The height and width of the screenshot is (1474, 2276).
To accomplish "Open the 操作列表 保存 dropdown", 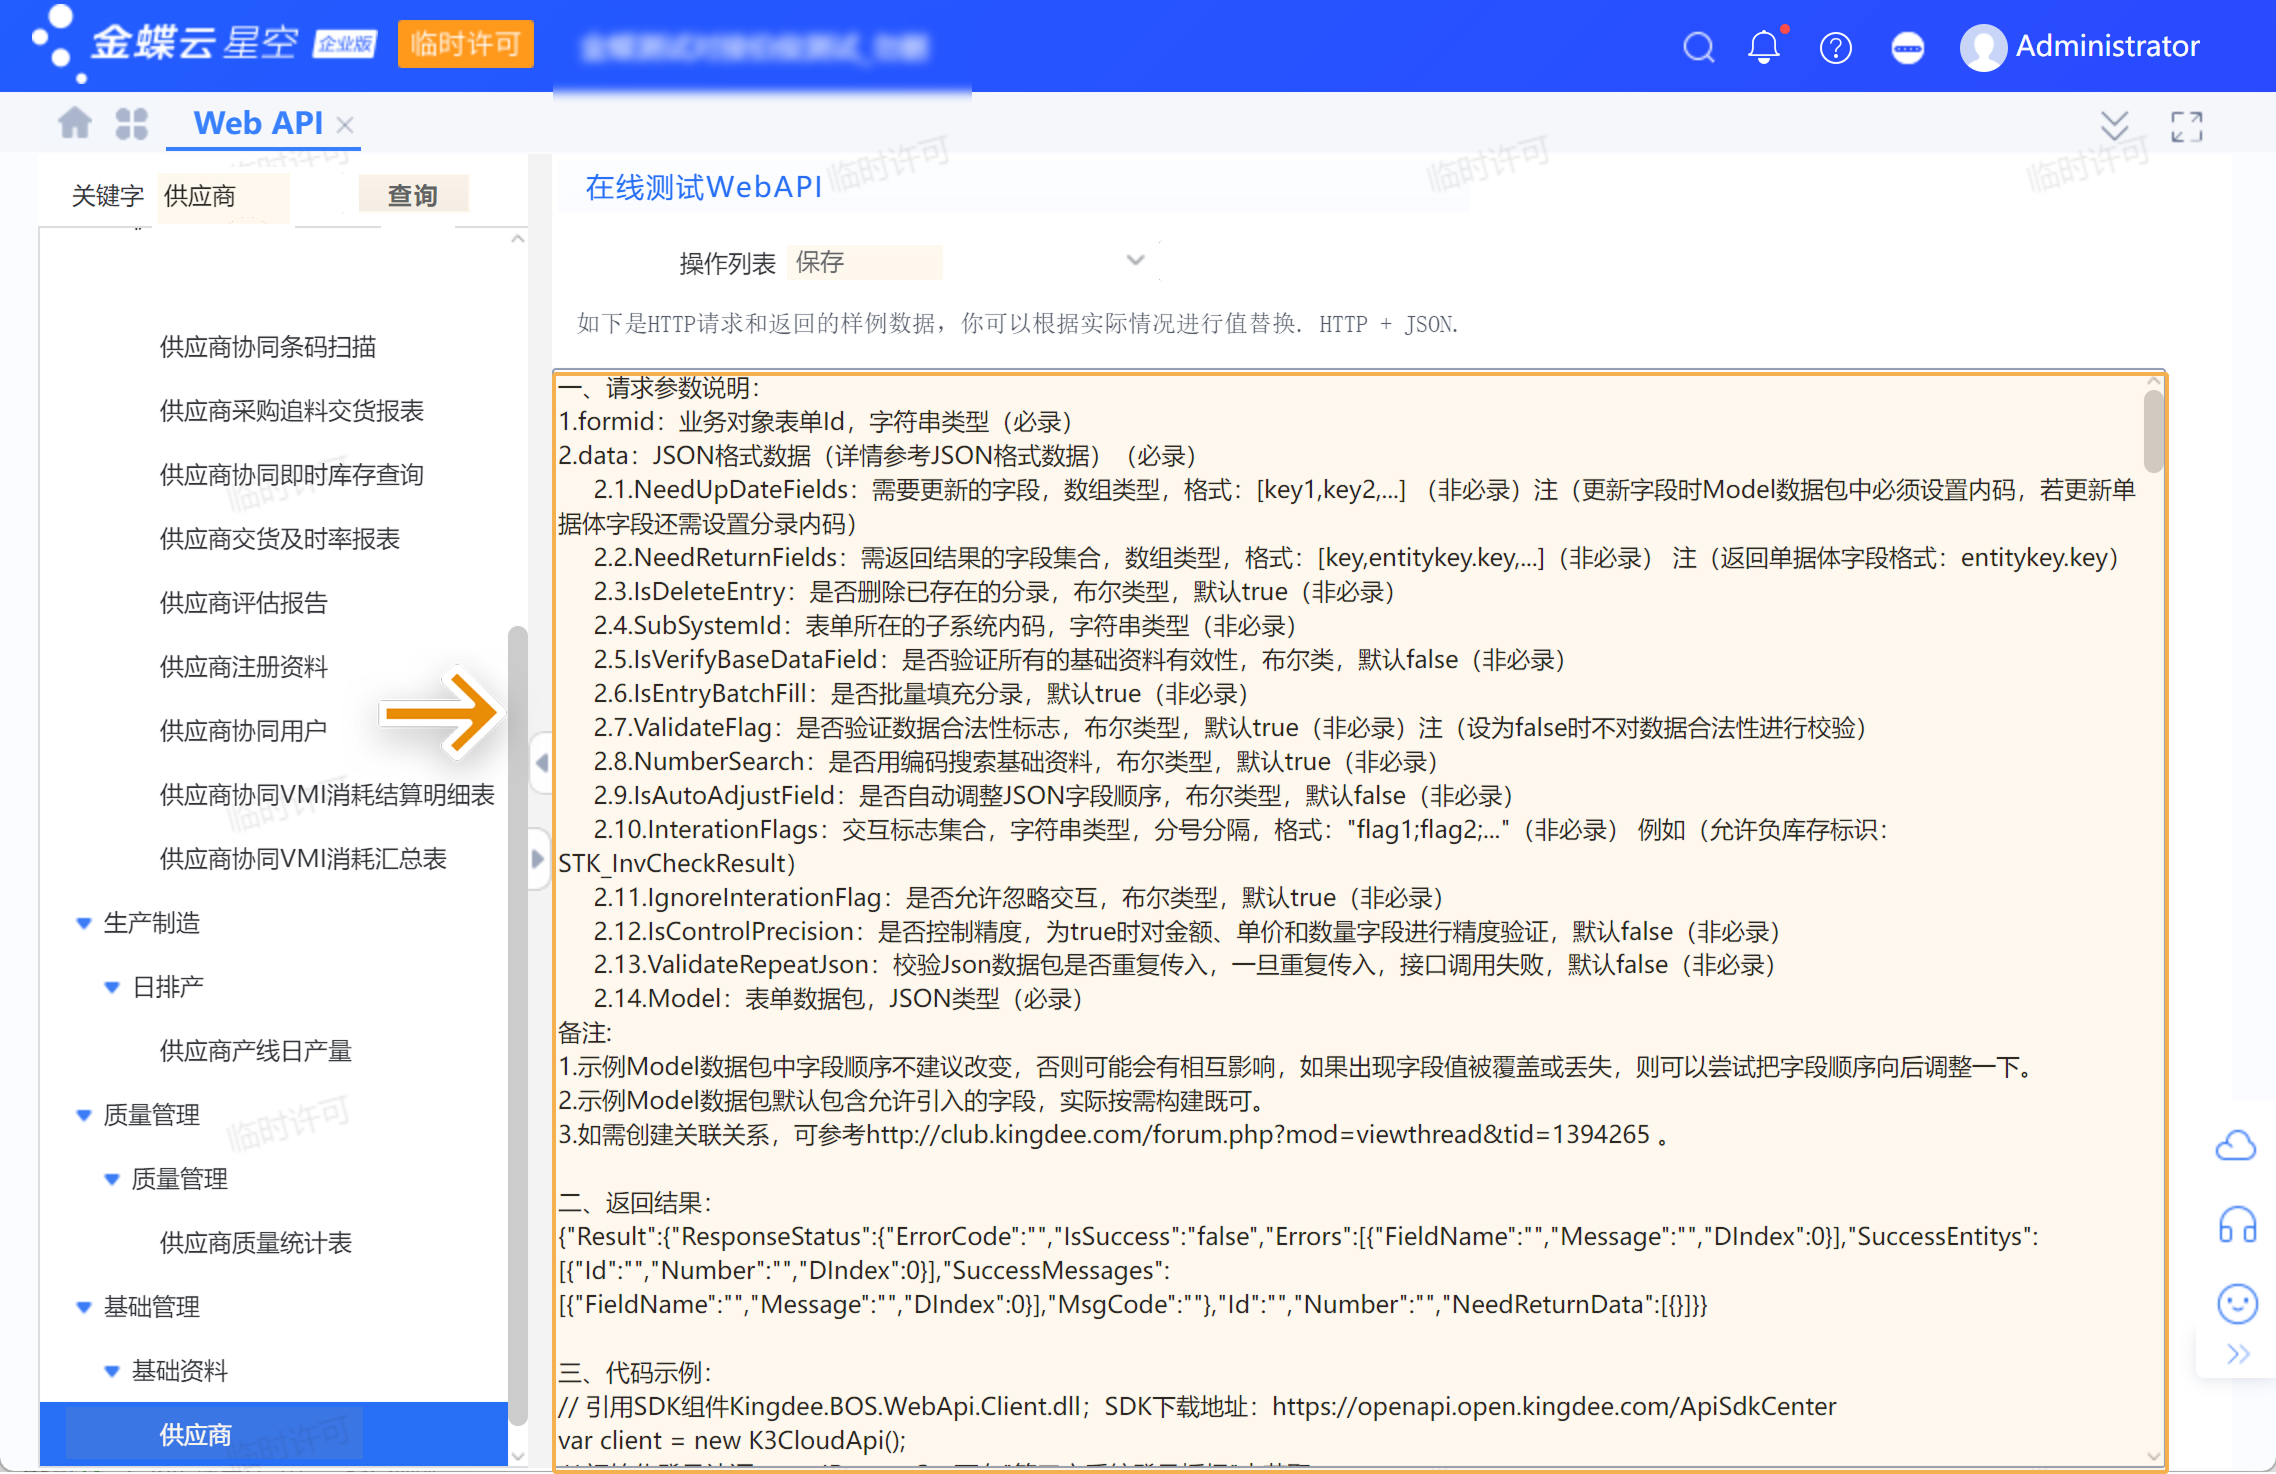I will click(1134, 261).
